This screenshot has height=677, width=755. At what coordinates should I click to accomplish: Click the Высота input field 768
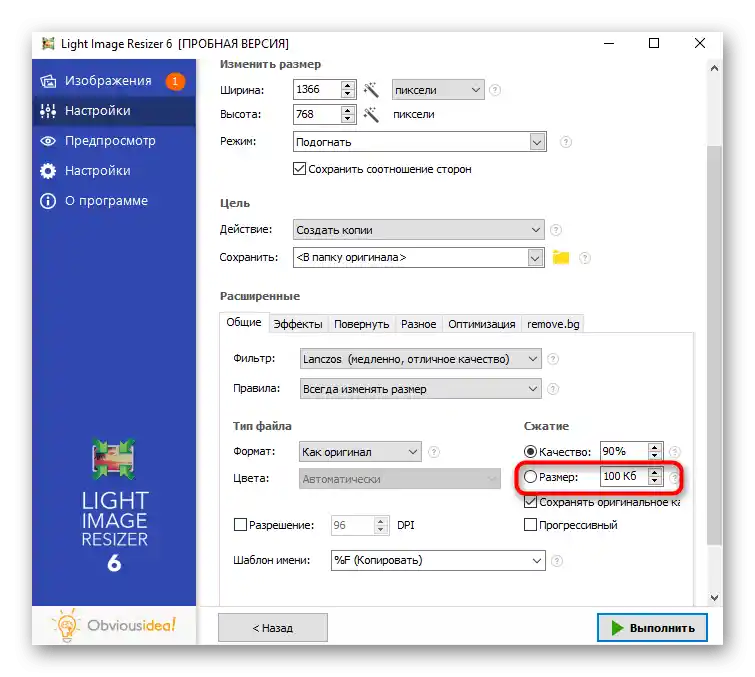click(x=317, y=115)
